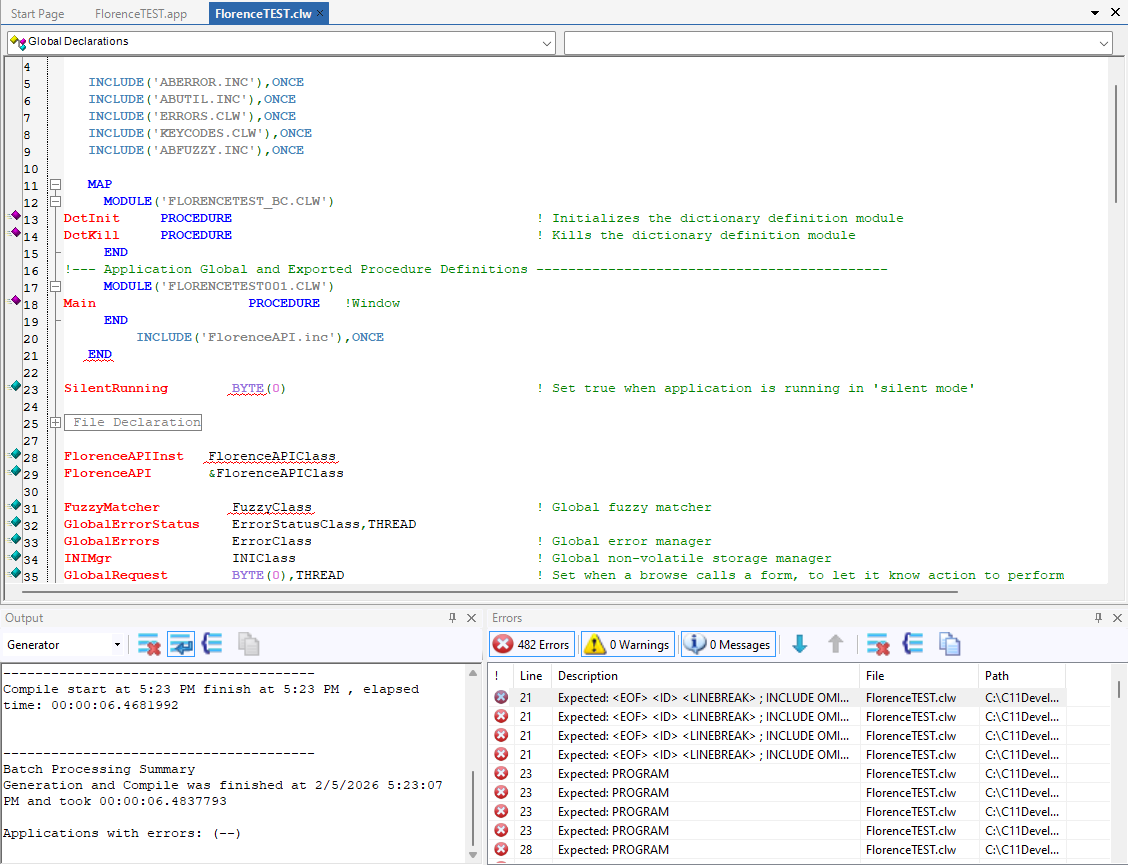This screenshot has width=1128, height=865.
Task: Click the bookmark marker on line 13
Action: coord(15,217)
